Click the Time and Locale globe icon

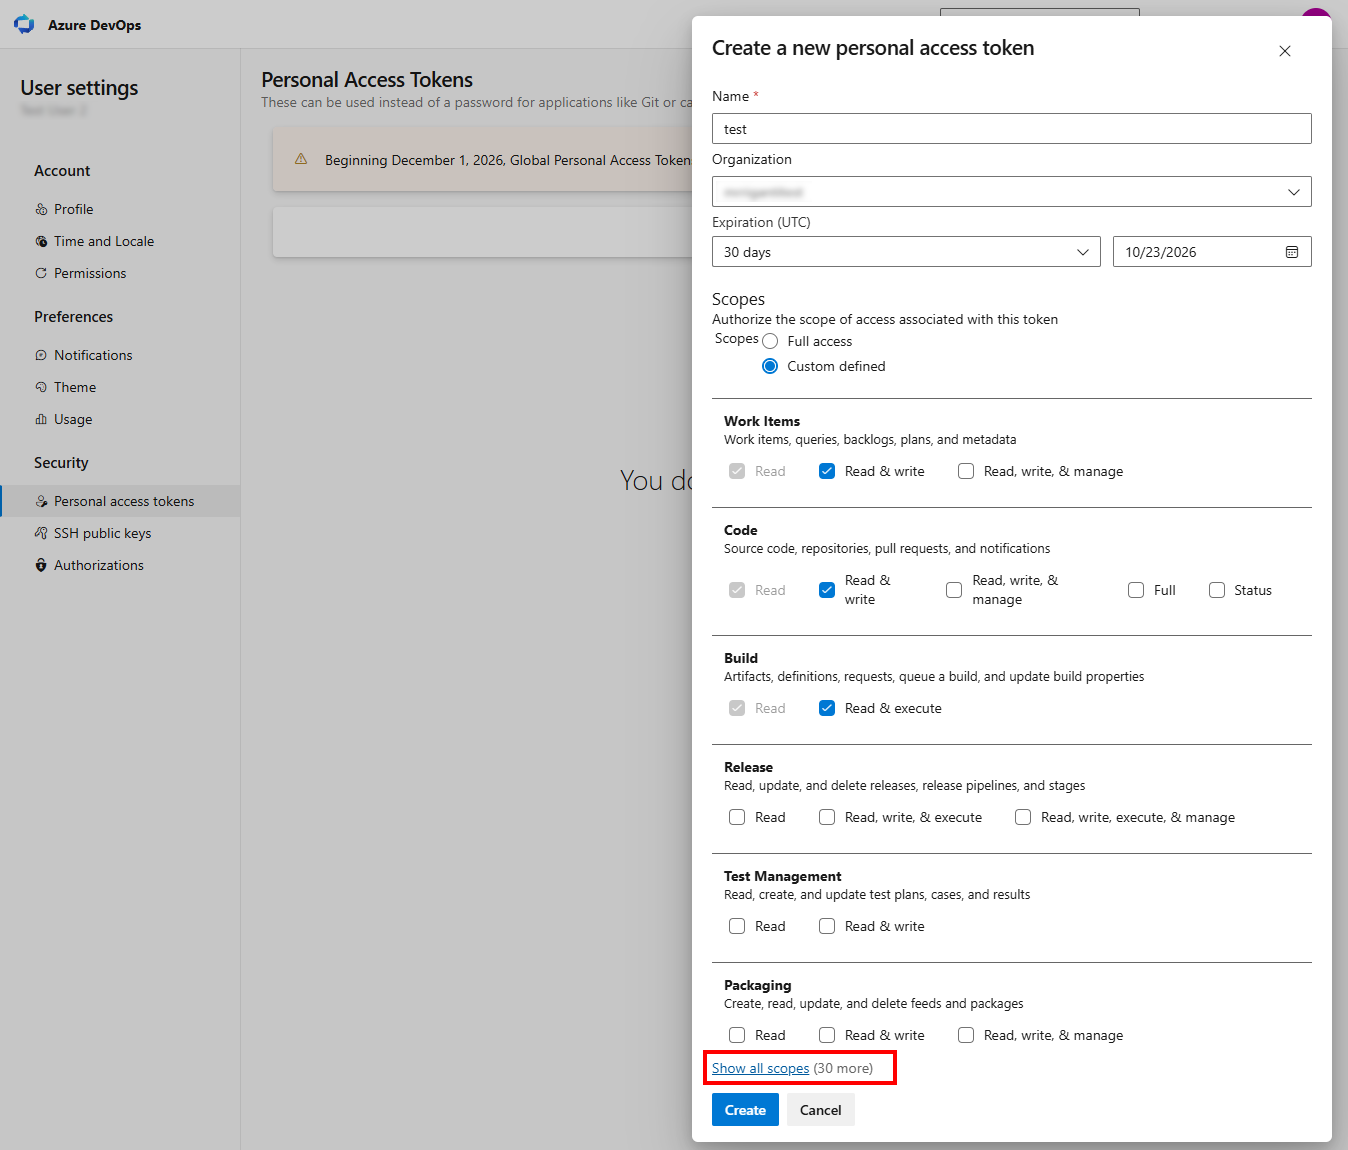click(41, 241)
